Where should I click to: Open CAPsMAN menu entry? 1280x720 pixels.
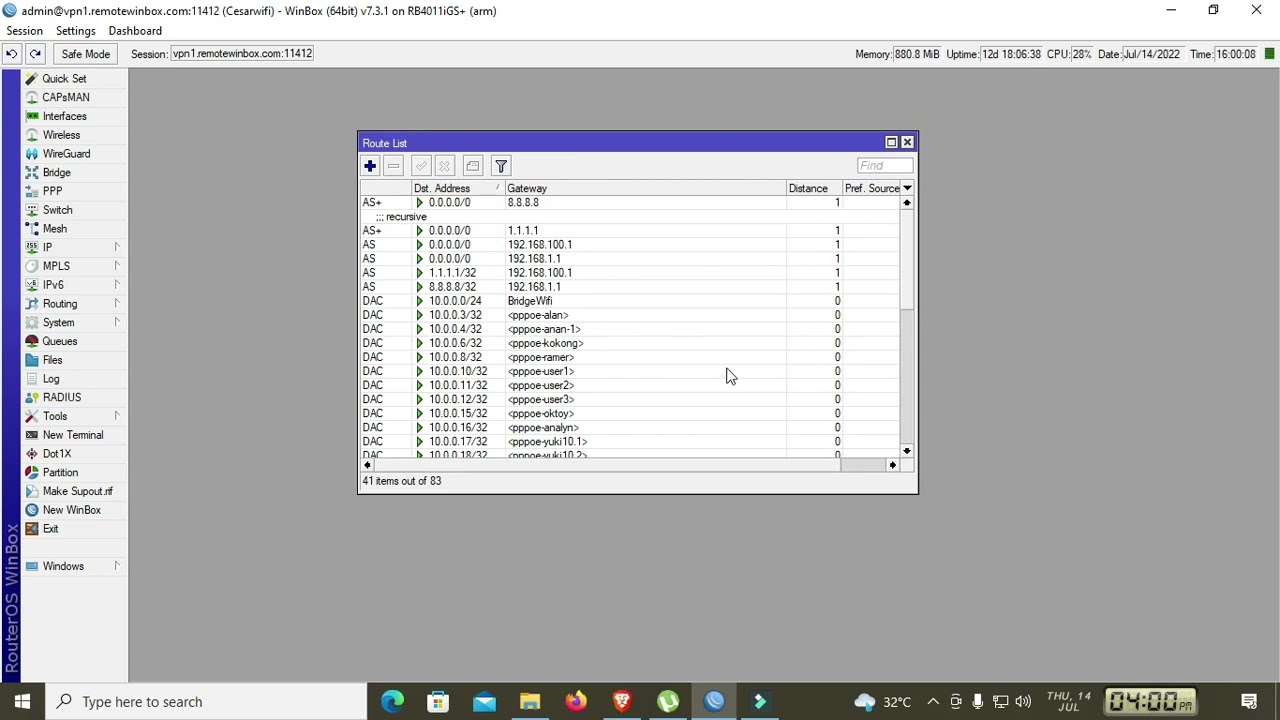click(65, 97)
